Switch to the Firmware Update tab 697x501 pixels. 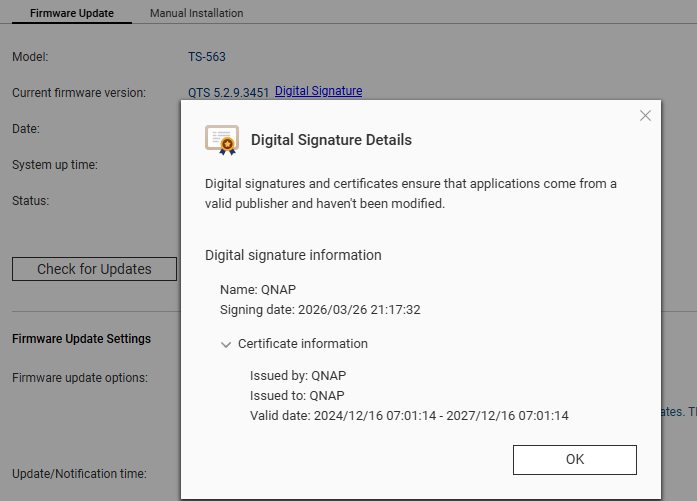pyautogui.click(x=72, y=13)
